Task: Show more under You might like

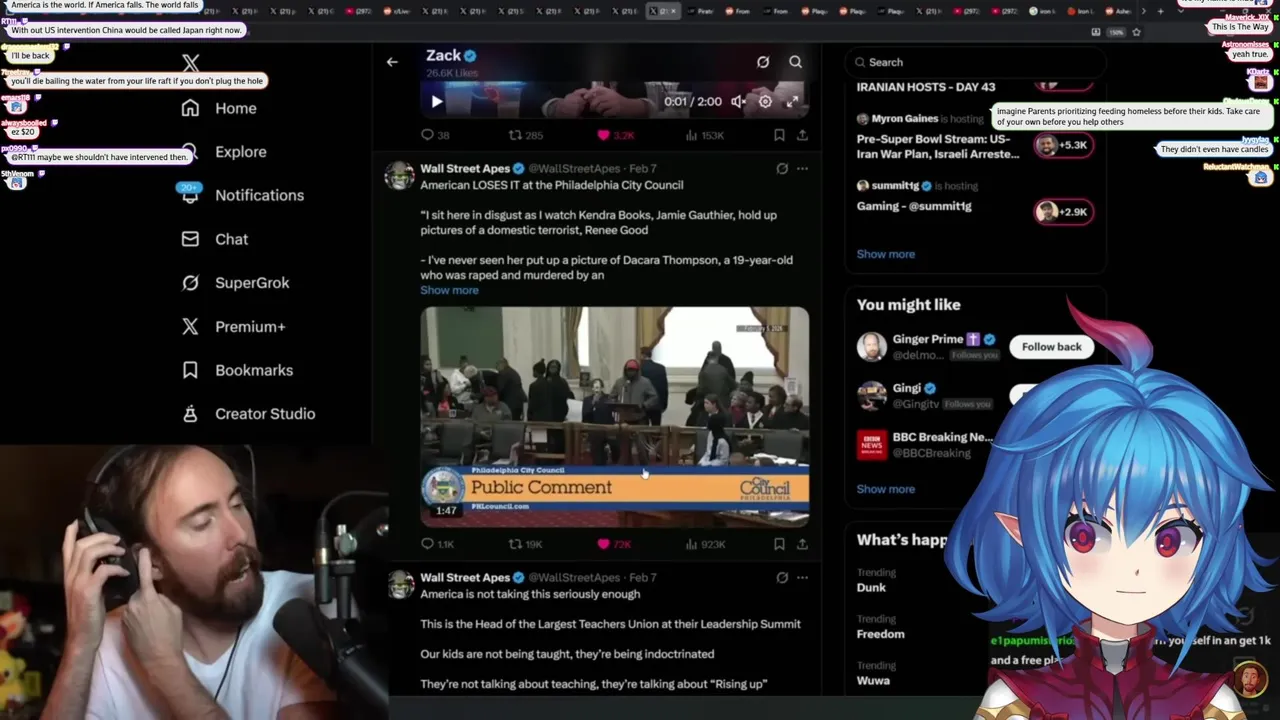Action: pyautogui.click(x=885, y=489)
